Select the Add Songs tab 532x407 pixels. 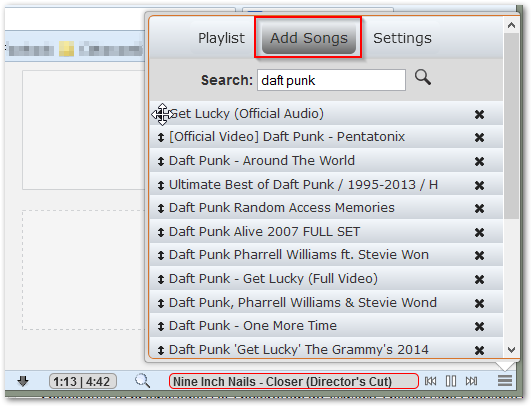309,38
